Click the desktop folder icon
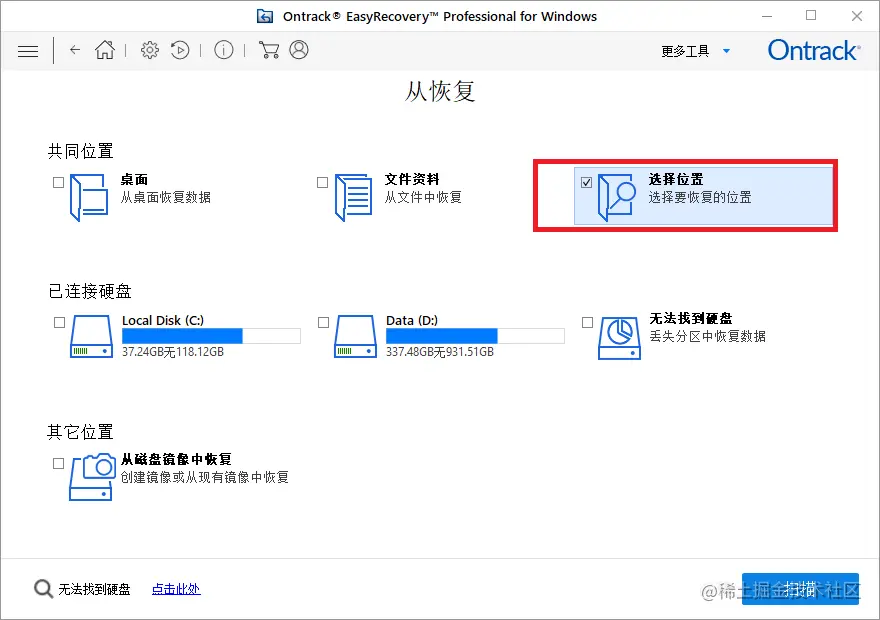 tap(89, 197)
